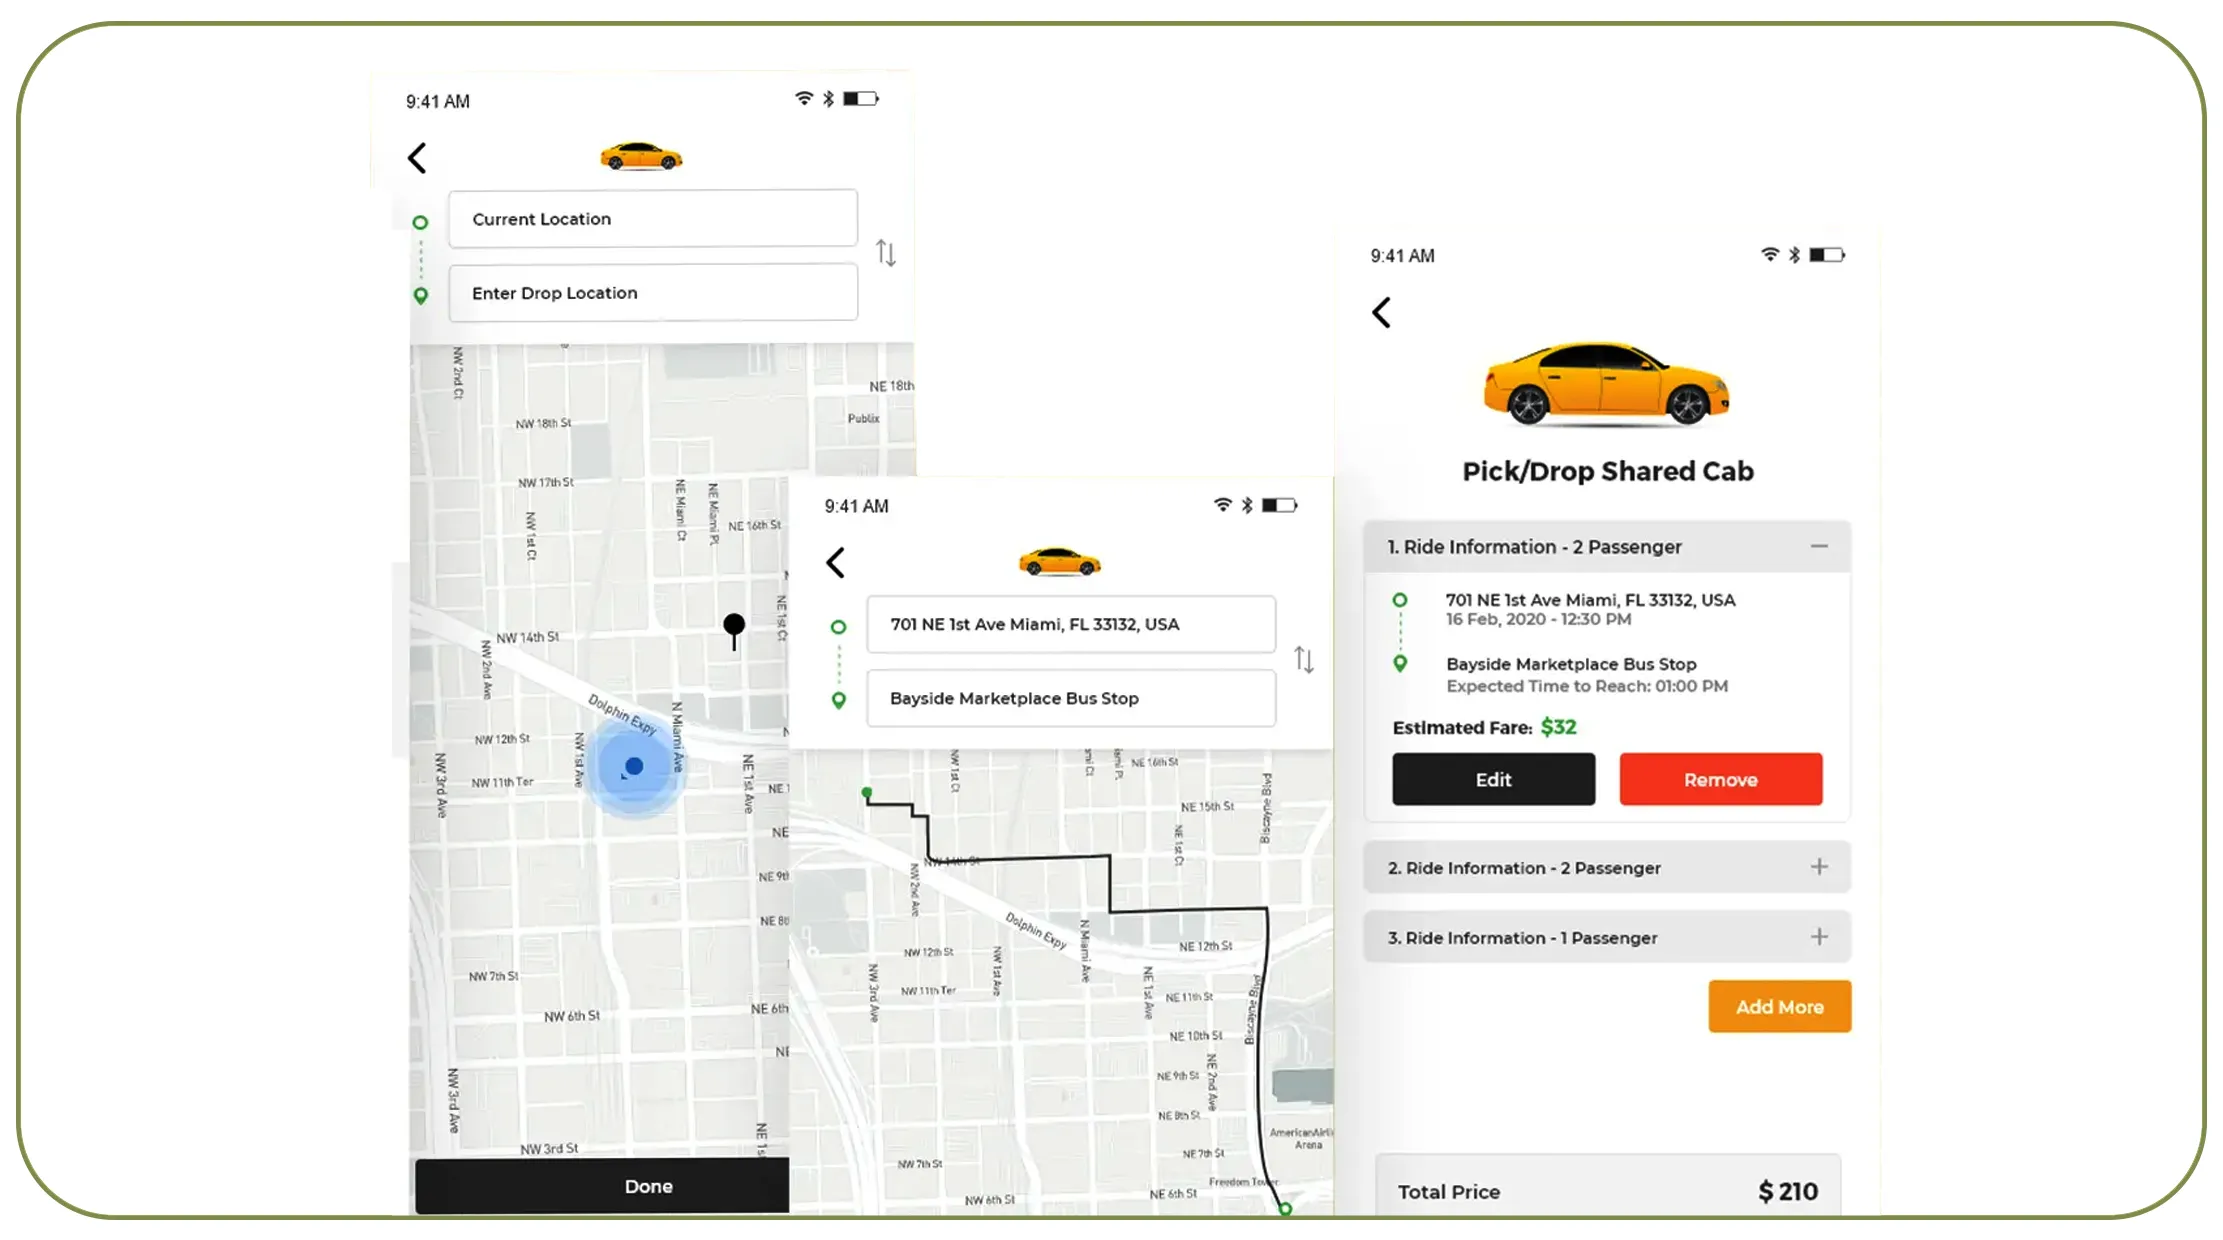Viewport: 2223px width, 1240px height.
Task: Click the yellow taxi icon on left screen
Action: coord(641,156)
